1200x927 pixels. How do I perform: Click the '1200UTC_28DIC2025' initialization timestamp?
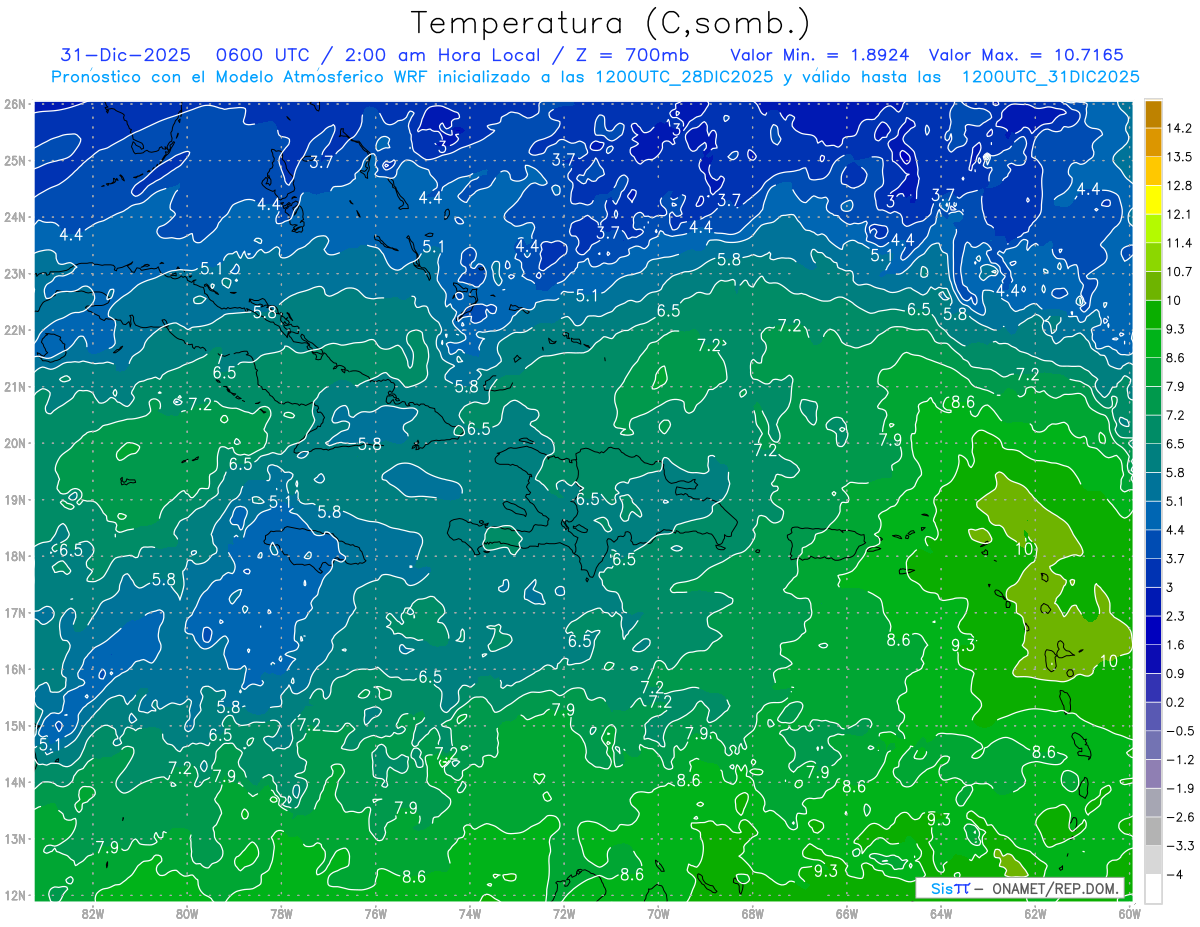(683, 77)
